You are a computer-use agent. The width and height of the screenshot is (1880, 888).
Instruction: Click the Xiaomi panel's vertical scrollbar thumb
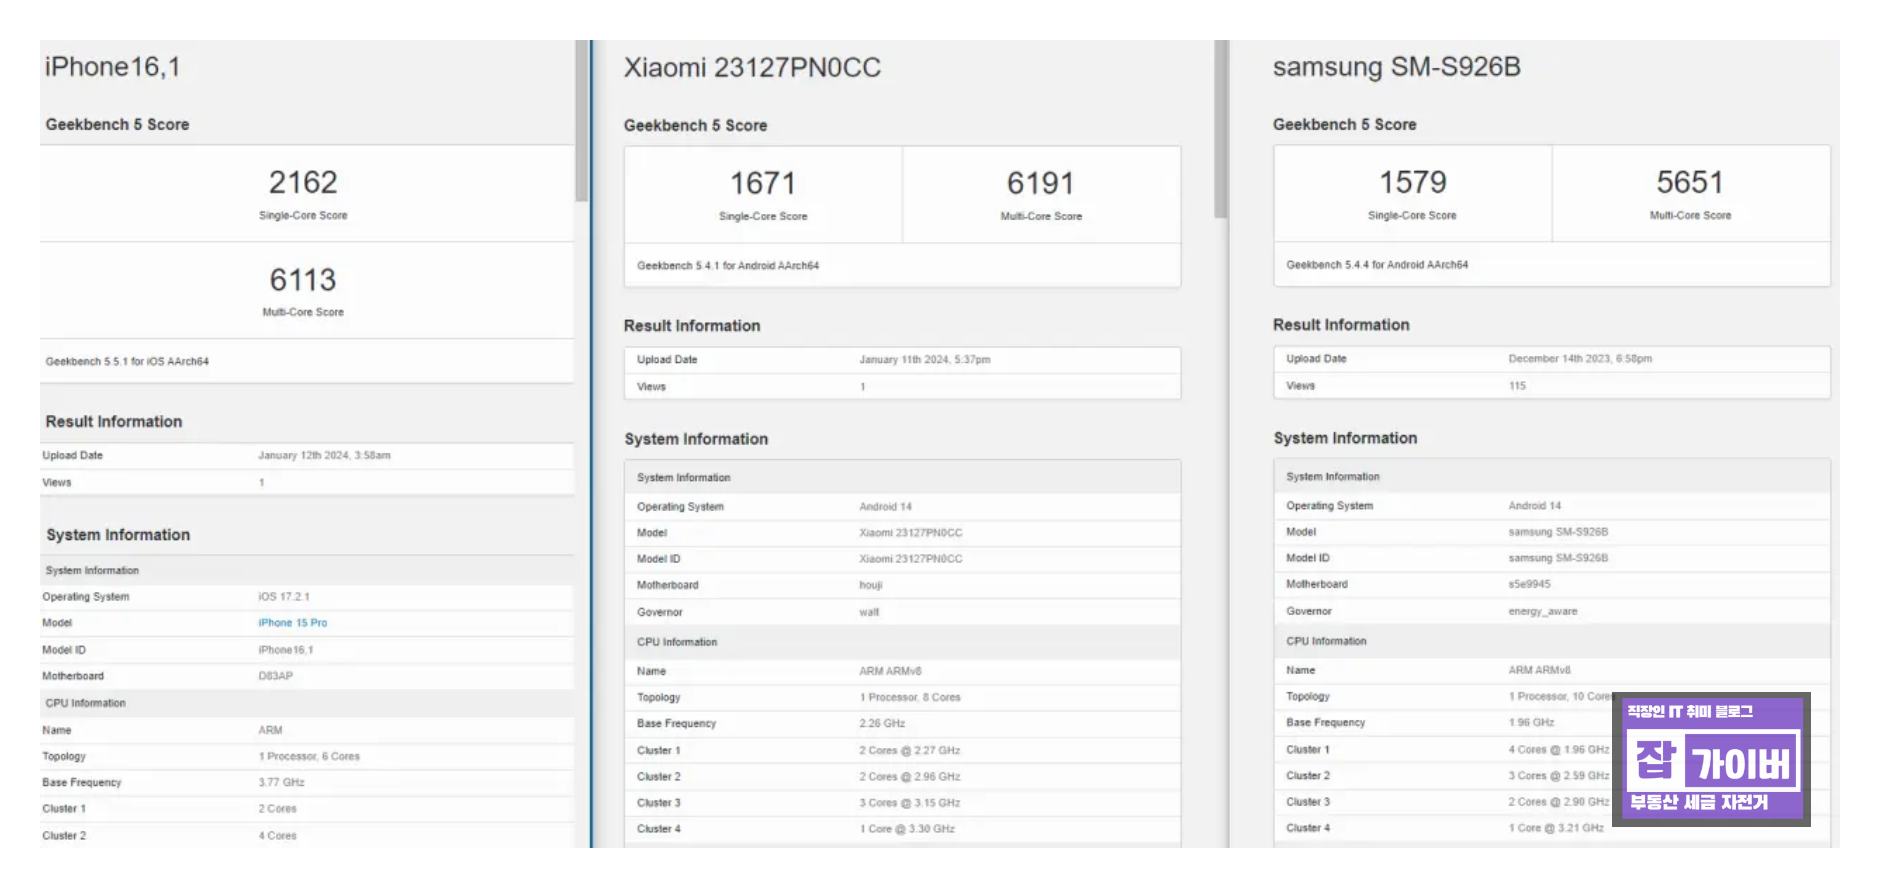[1220, 129]
